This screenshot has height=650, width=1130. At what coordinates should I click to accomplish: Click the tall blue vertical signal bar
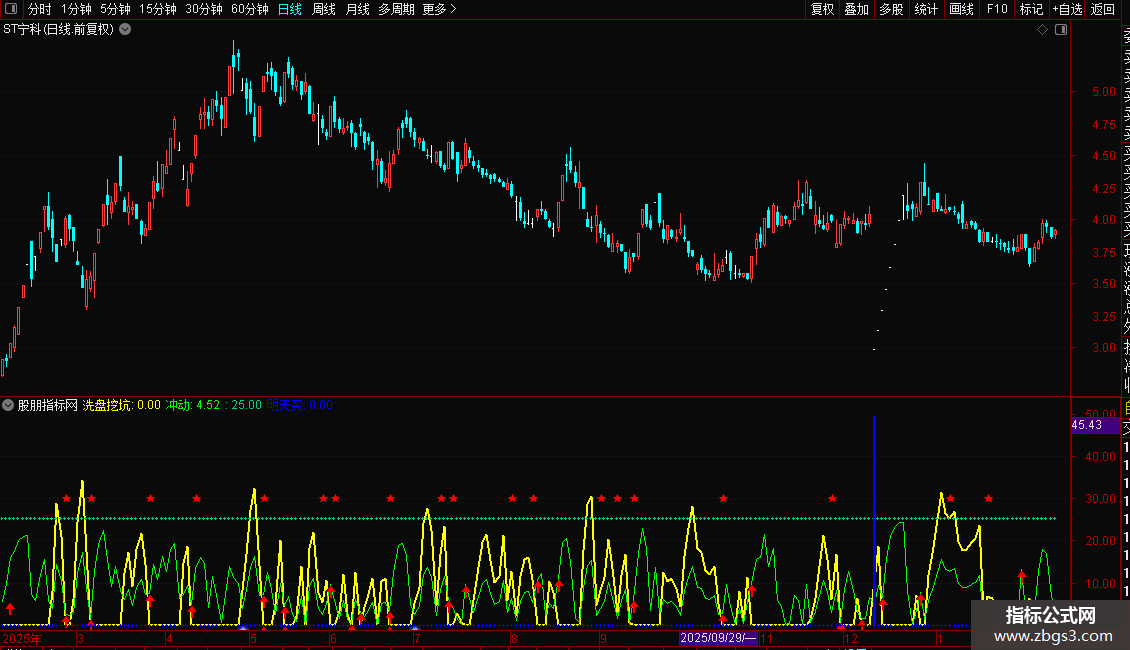(874, 520)
